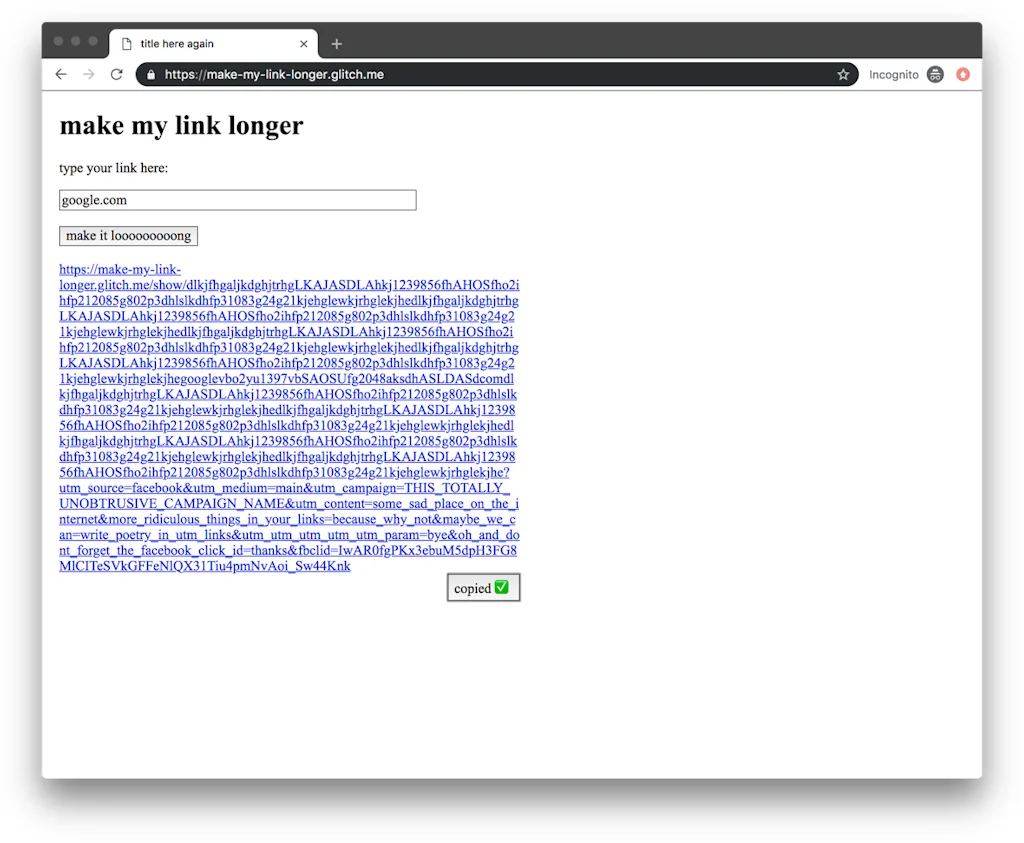
Task: Click the Incognito label text
Action: tap(894, 74)
